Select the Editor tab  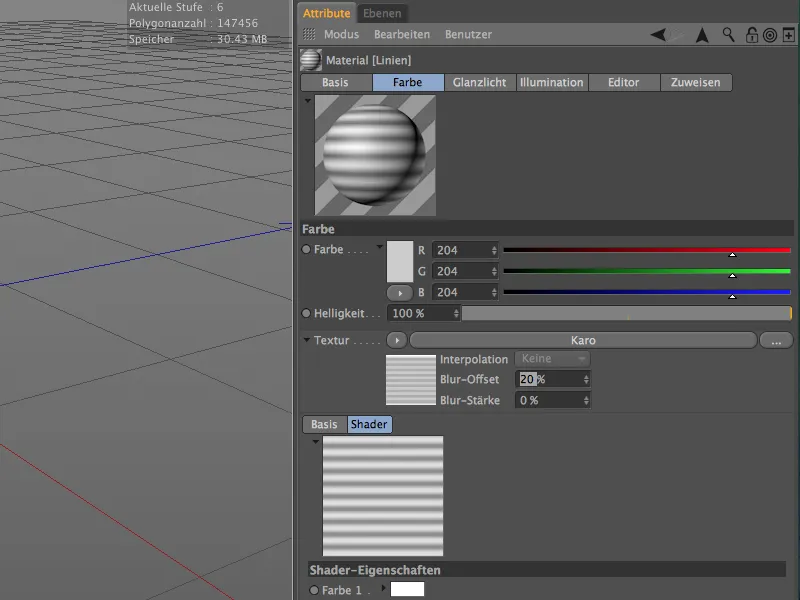(x=624, y=83)
